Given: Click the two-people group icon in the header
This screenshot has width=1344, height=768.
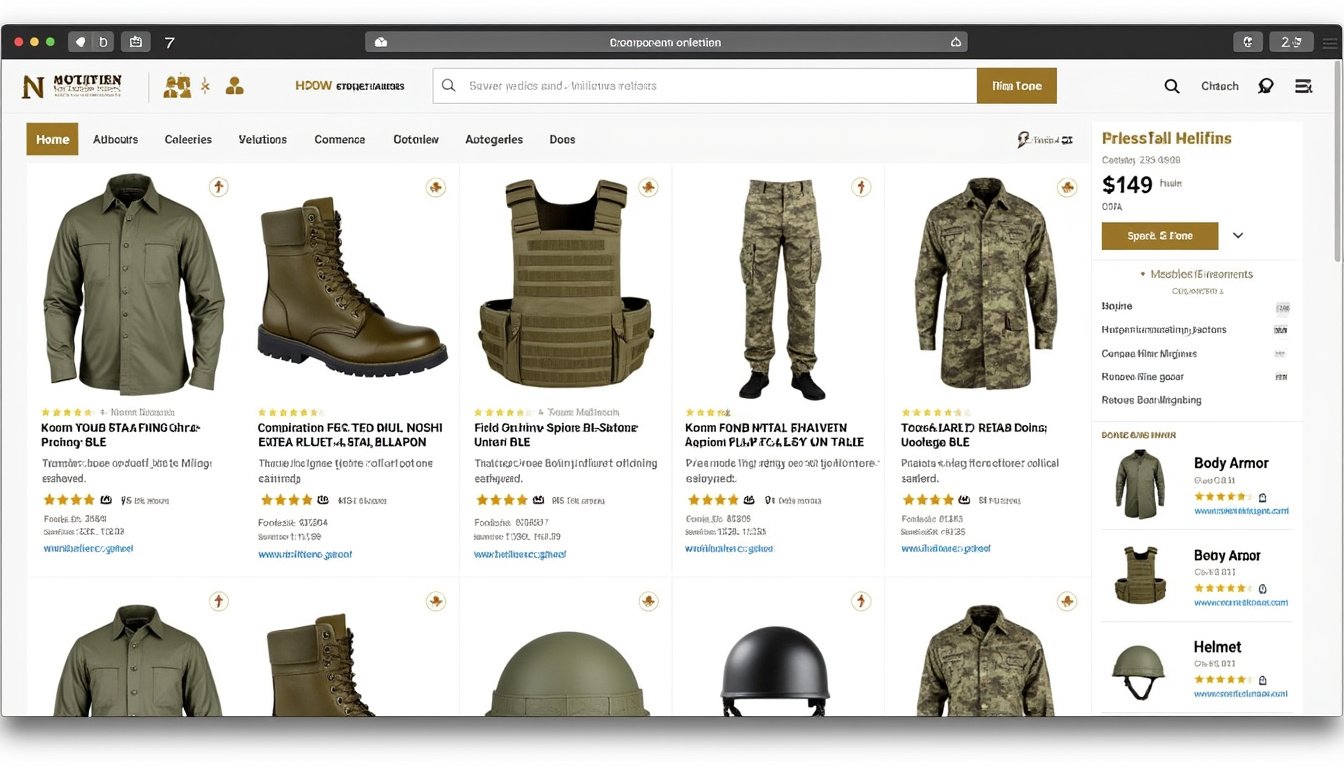Looking at the screenshot, I should coord(177,86).
